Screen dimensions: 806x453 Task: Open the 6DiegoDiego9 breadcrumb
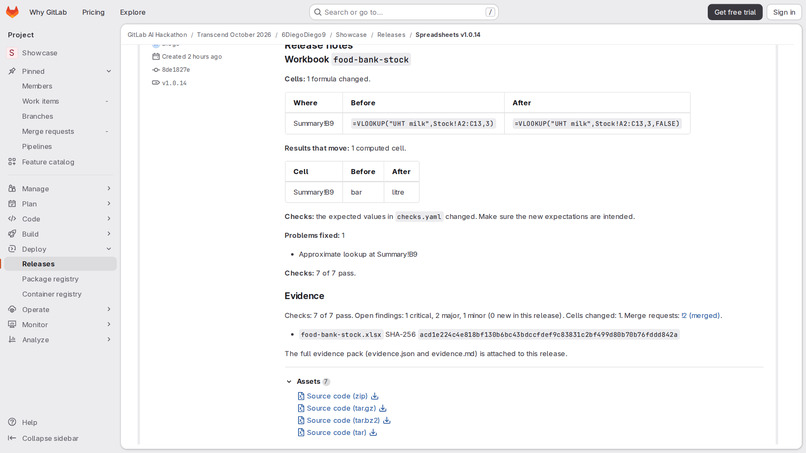pos(304,35)
